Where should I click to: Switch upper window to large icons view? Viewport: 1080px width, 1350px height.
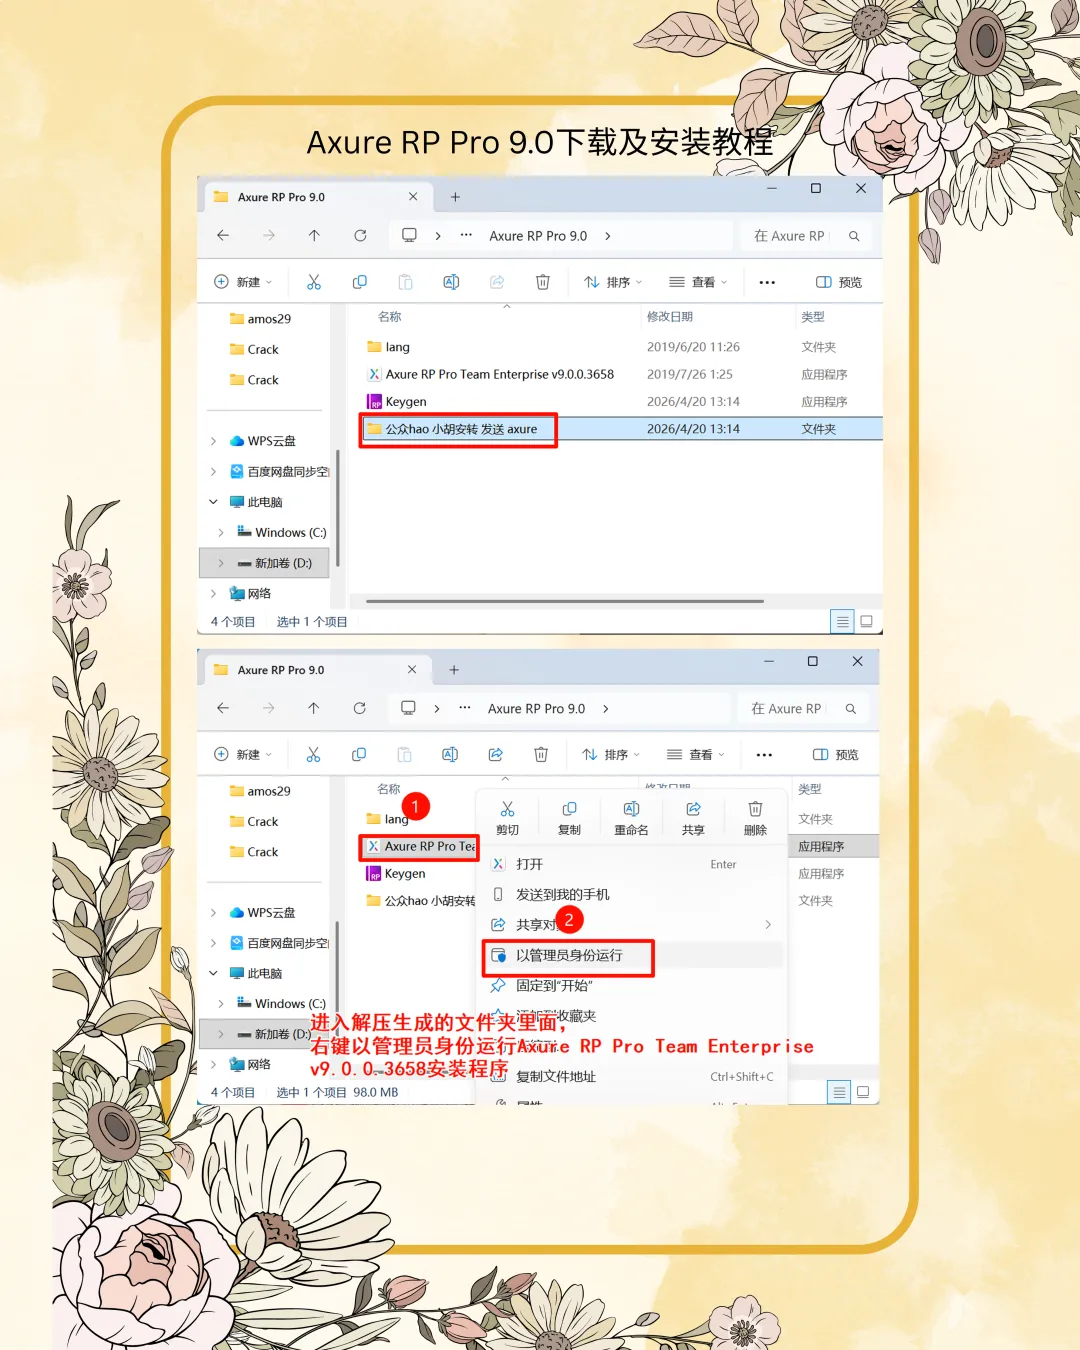pyautogui.click(x=867, y=621)
